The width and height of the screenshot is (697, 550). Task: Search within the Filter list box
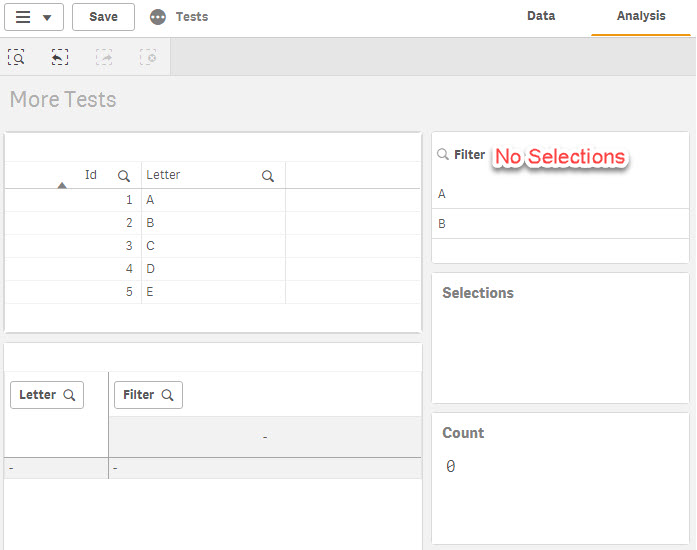[443, 154]
